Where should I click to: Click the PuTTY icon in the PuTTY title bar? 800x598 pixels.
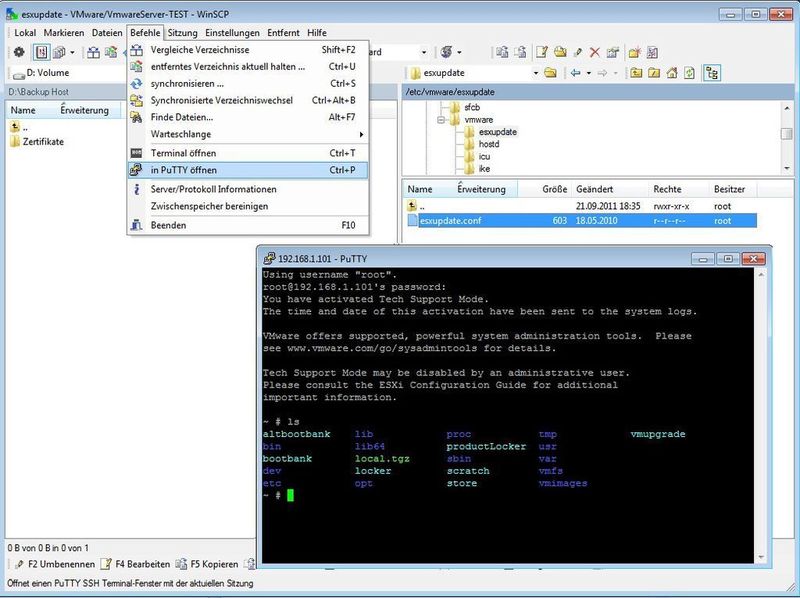point(269,259)
